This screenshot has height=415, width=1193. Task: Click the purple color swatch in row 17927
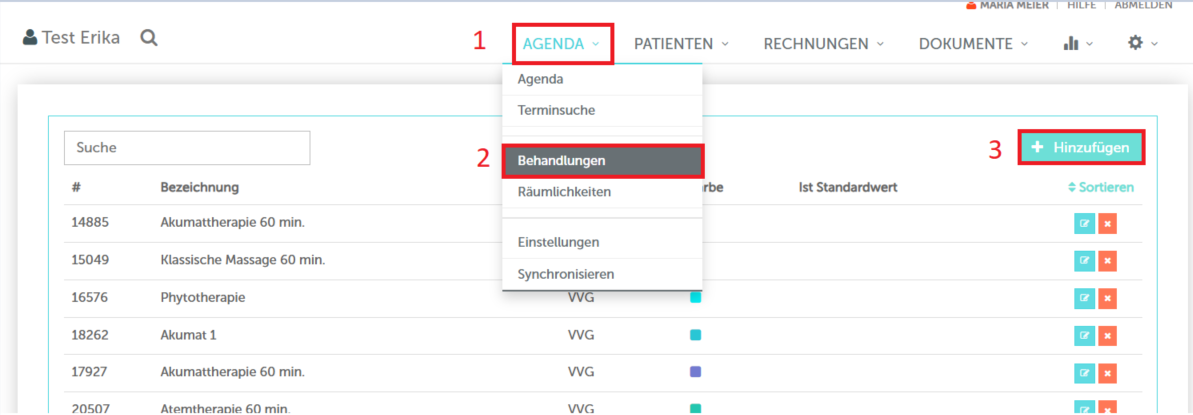pyautogui.click(x=696, y=371)
